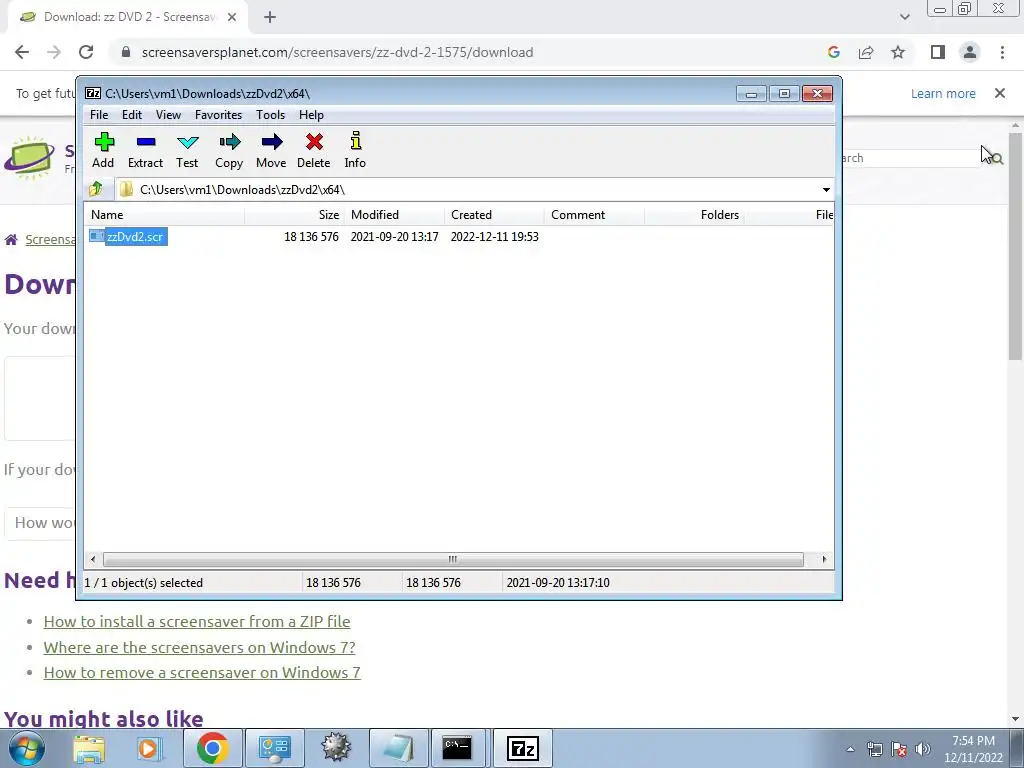Open the Favorites menu
1024x768 pixels.
tap(219, 115)
